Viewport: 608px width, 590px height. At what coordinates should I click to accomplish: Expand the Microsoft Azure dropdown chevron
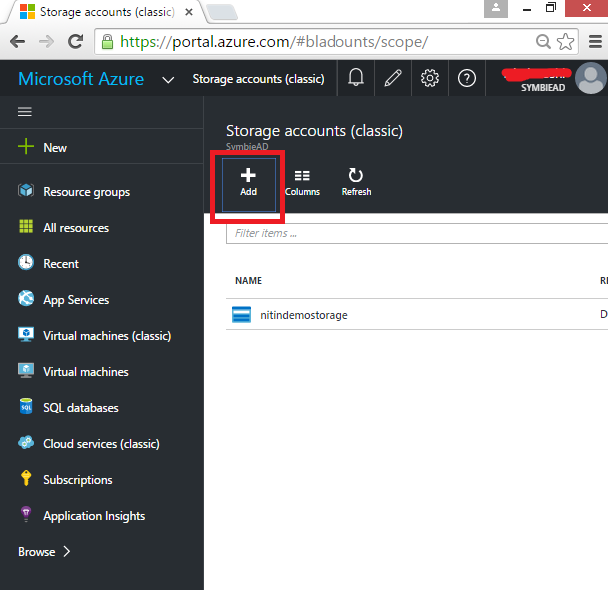(168, 80)
